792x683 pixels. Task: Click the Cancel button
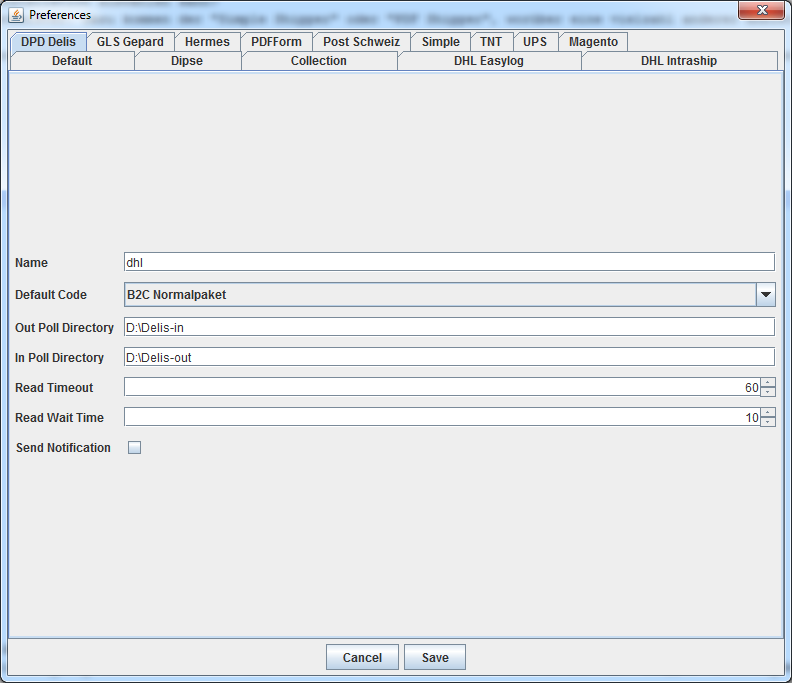pyautogui.click(x=362, y=657)
